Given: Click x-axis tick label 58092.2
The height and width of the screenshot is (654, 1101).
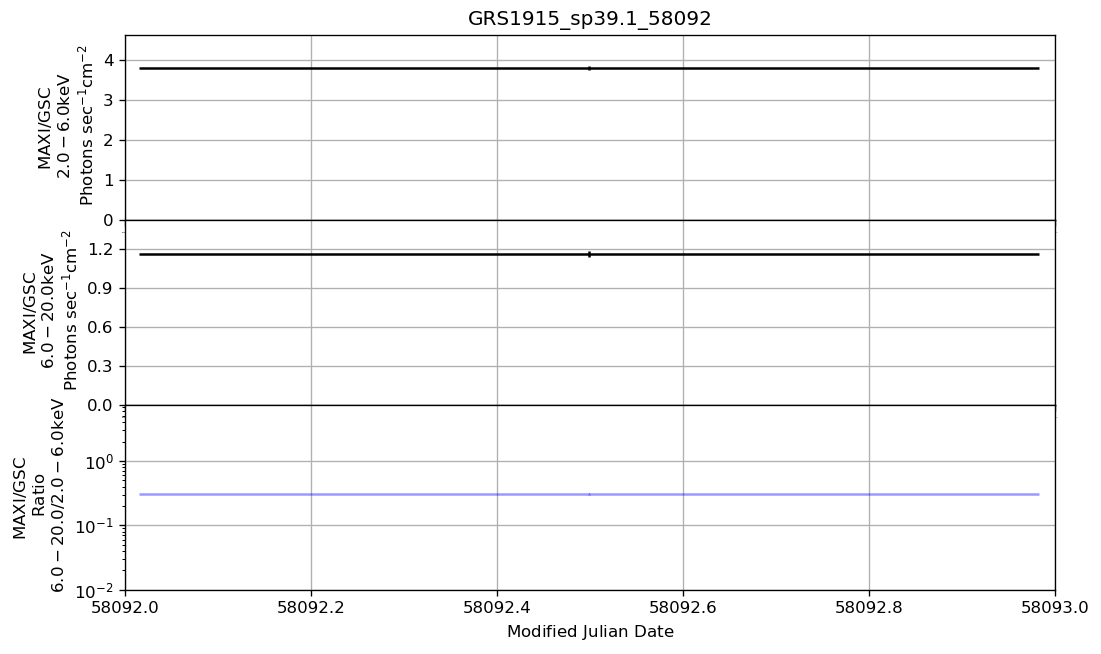Looking at the screenshot, I should (311, 607).
